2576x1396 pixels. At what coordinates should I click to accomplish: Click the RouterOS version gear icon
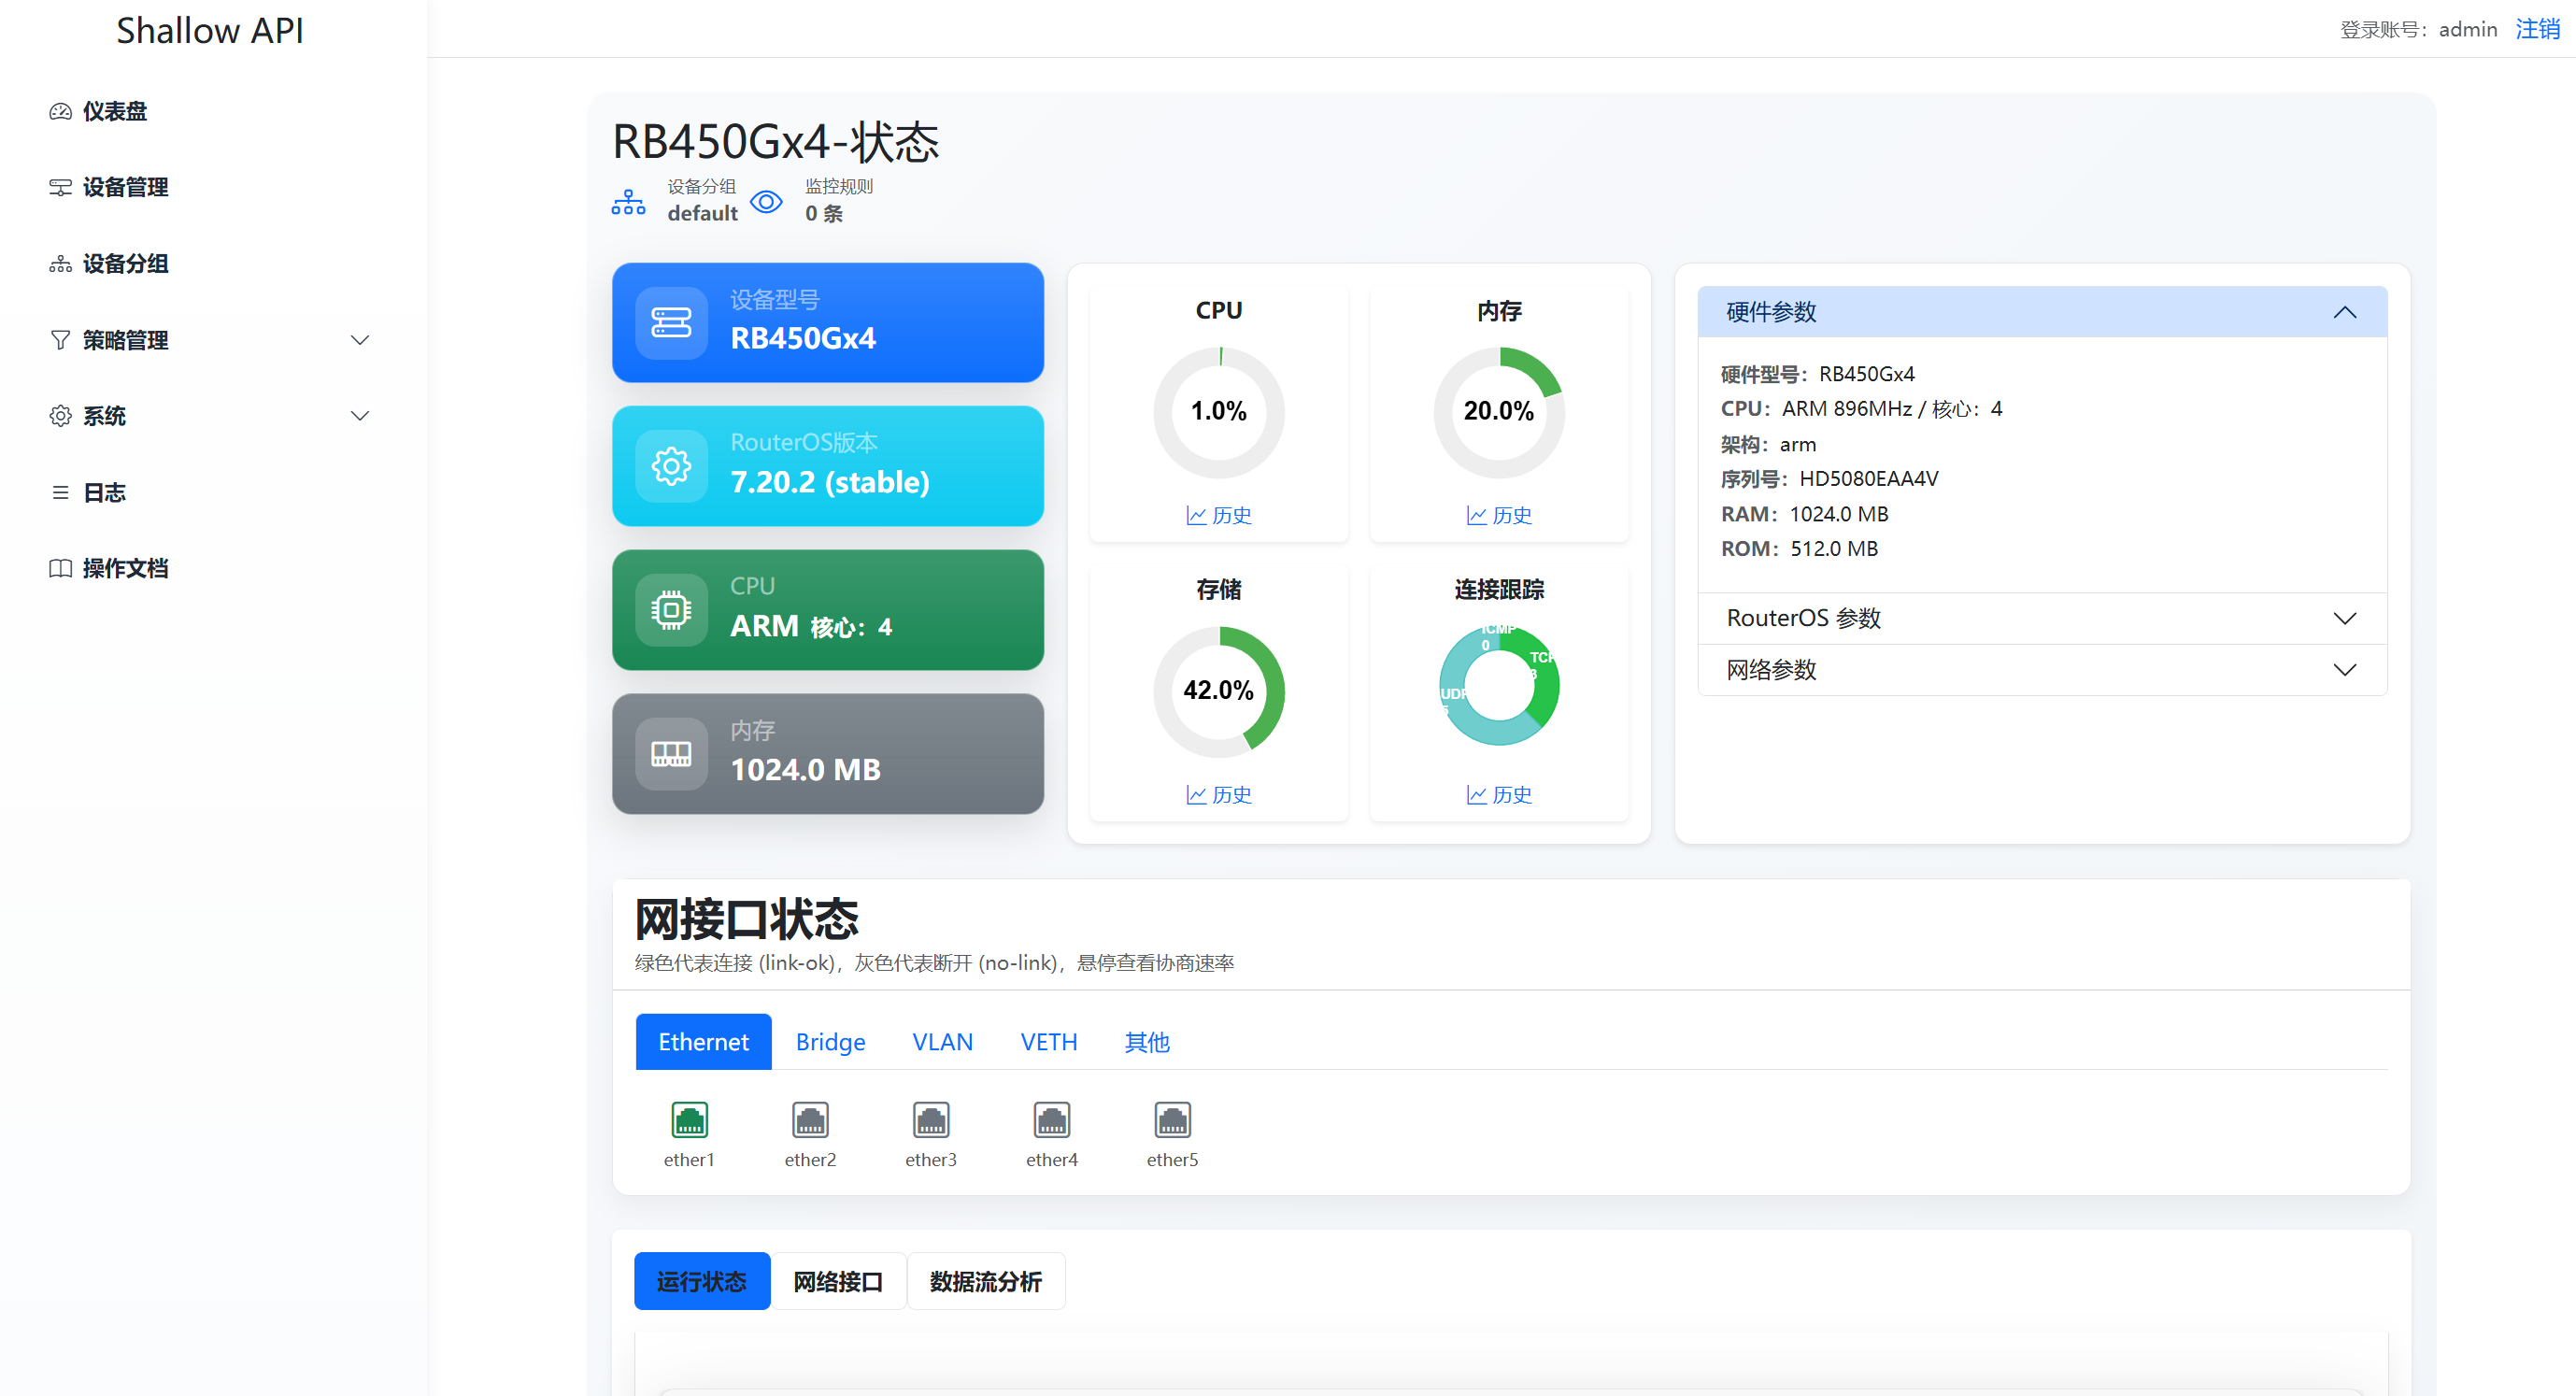click(671, 465)
